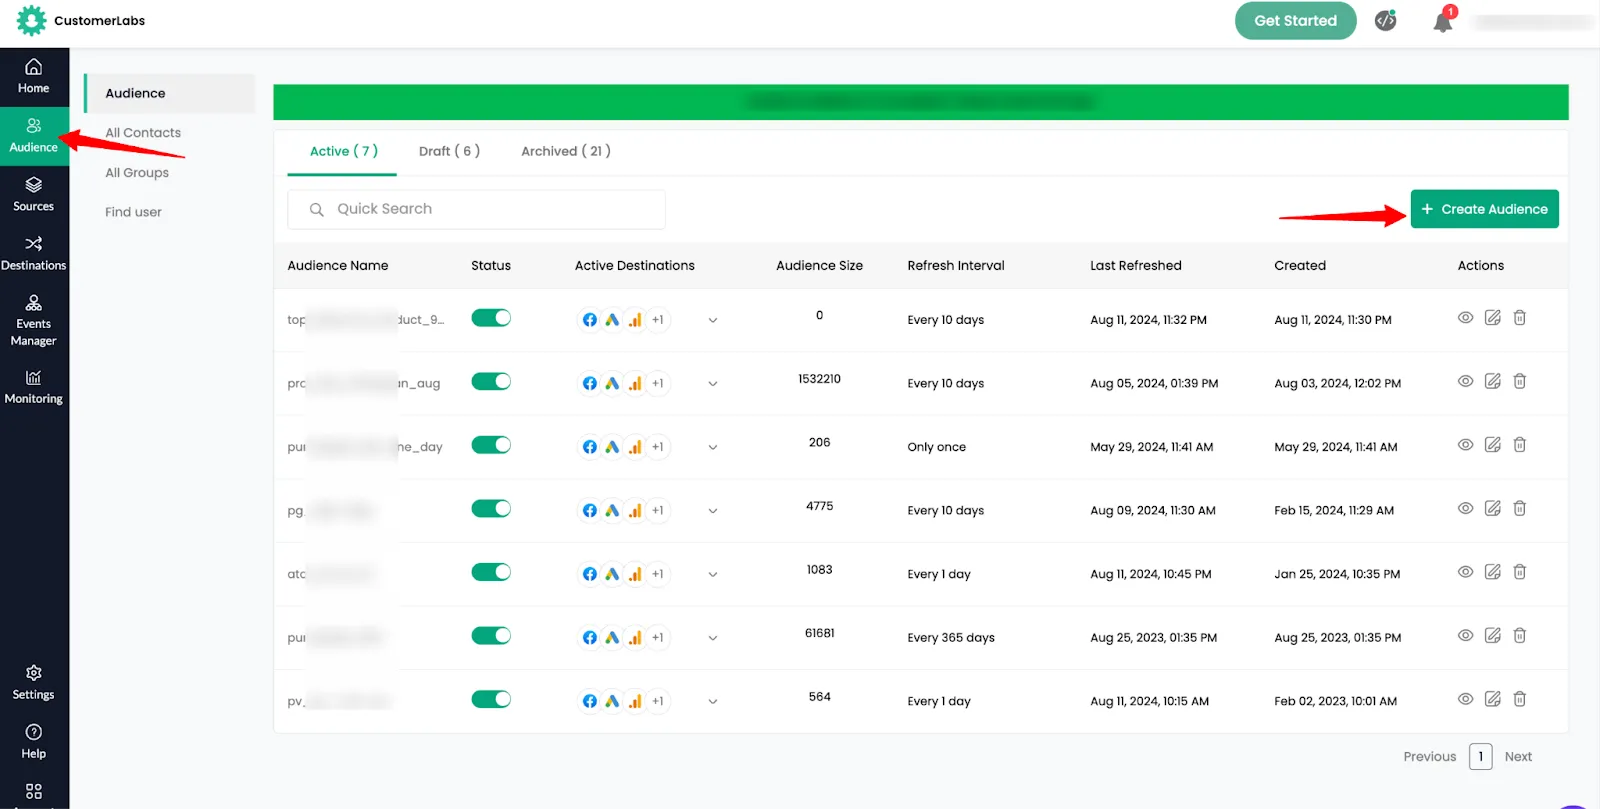
Task: Open Events Manager from the sidebar
Action: click(x=34, y=320)
